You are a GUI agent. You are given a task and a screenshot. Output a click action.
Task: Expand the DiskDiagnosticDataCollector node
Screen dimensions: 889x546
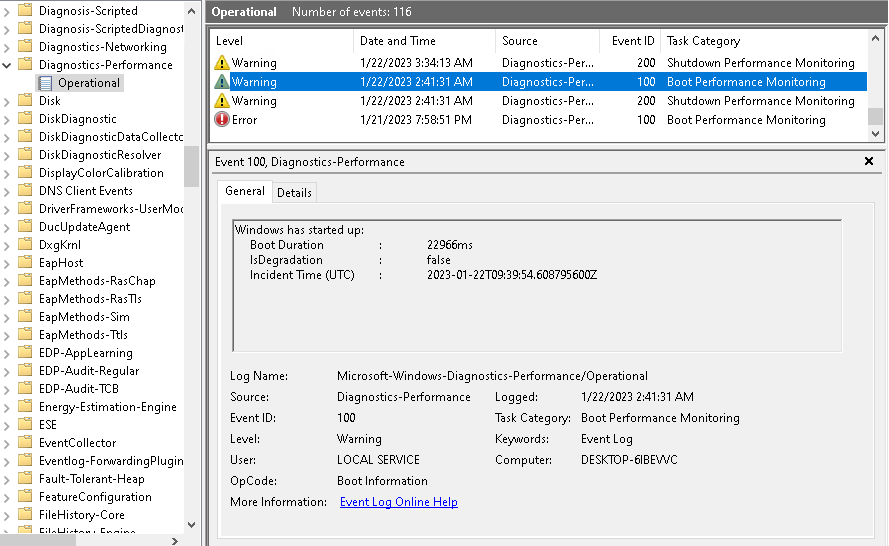[7, 137]
